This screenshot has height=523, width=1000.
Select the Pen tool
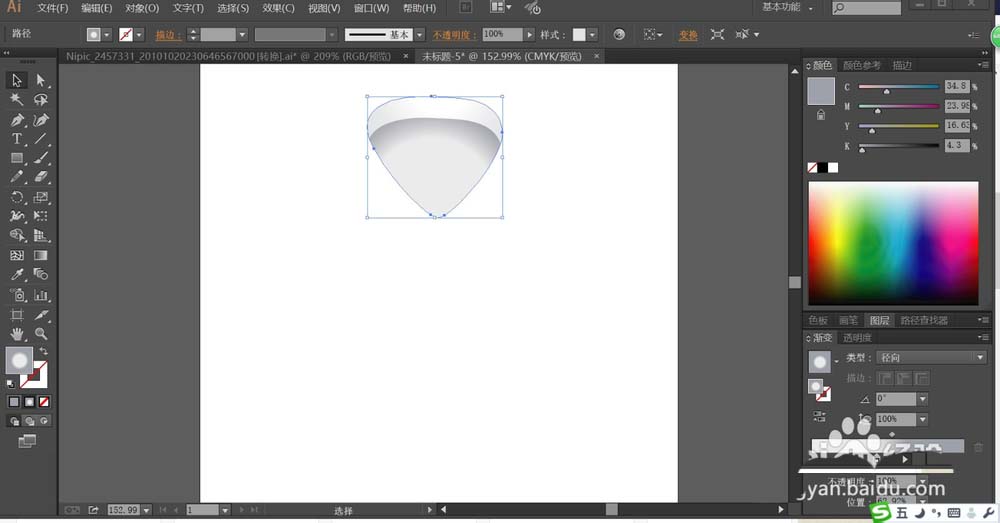pyautogui.click(x=17, y=120)
